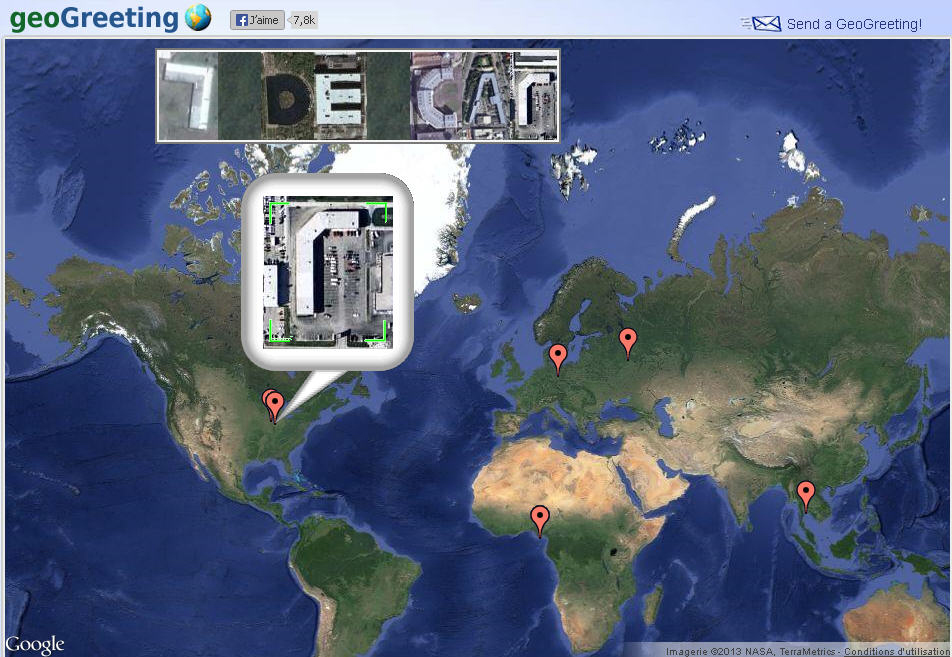The height and width of the screenshot is (657, 952).
Task: Select the letter A building thumbnail
Action: 487,96
